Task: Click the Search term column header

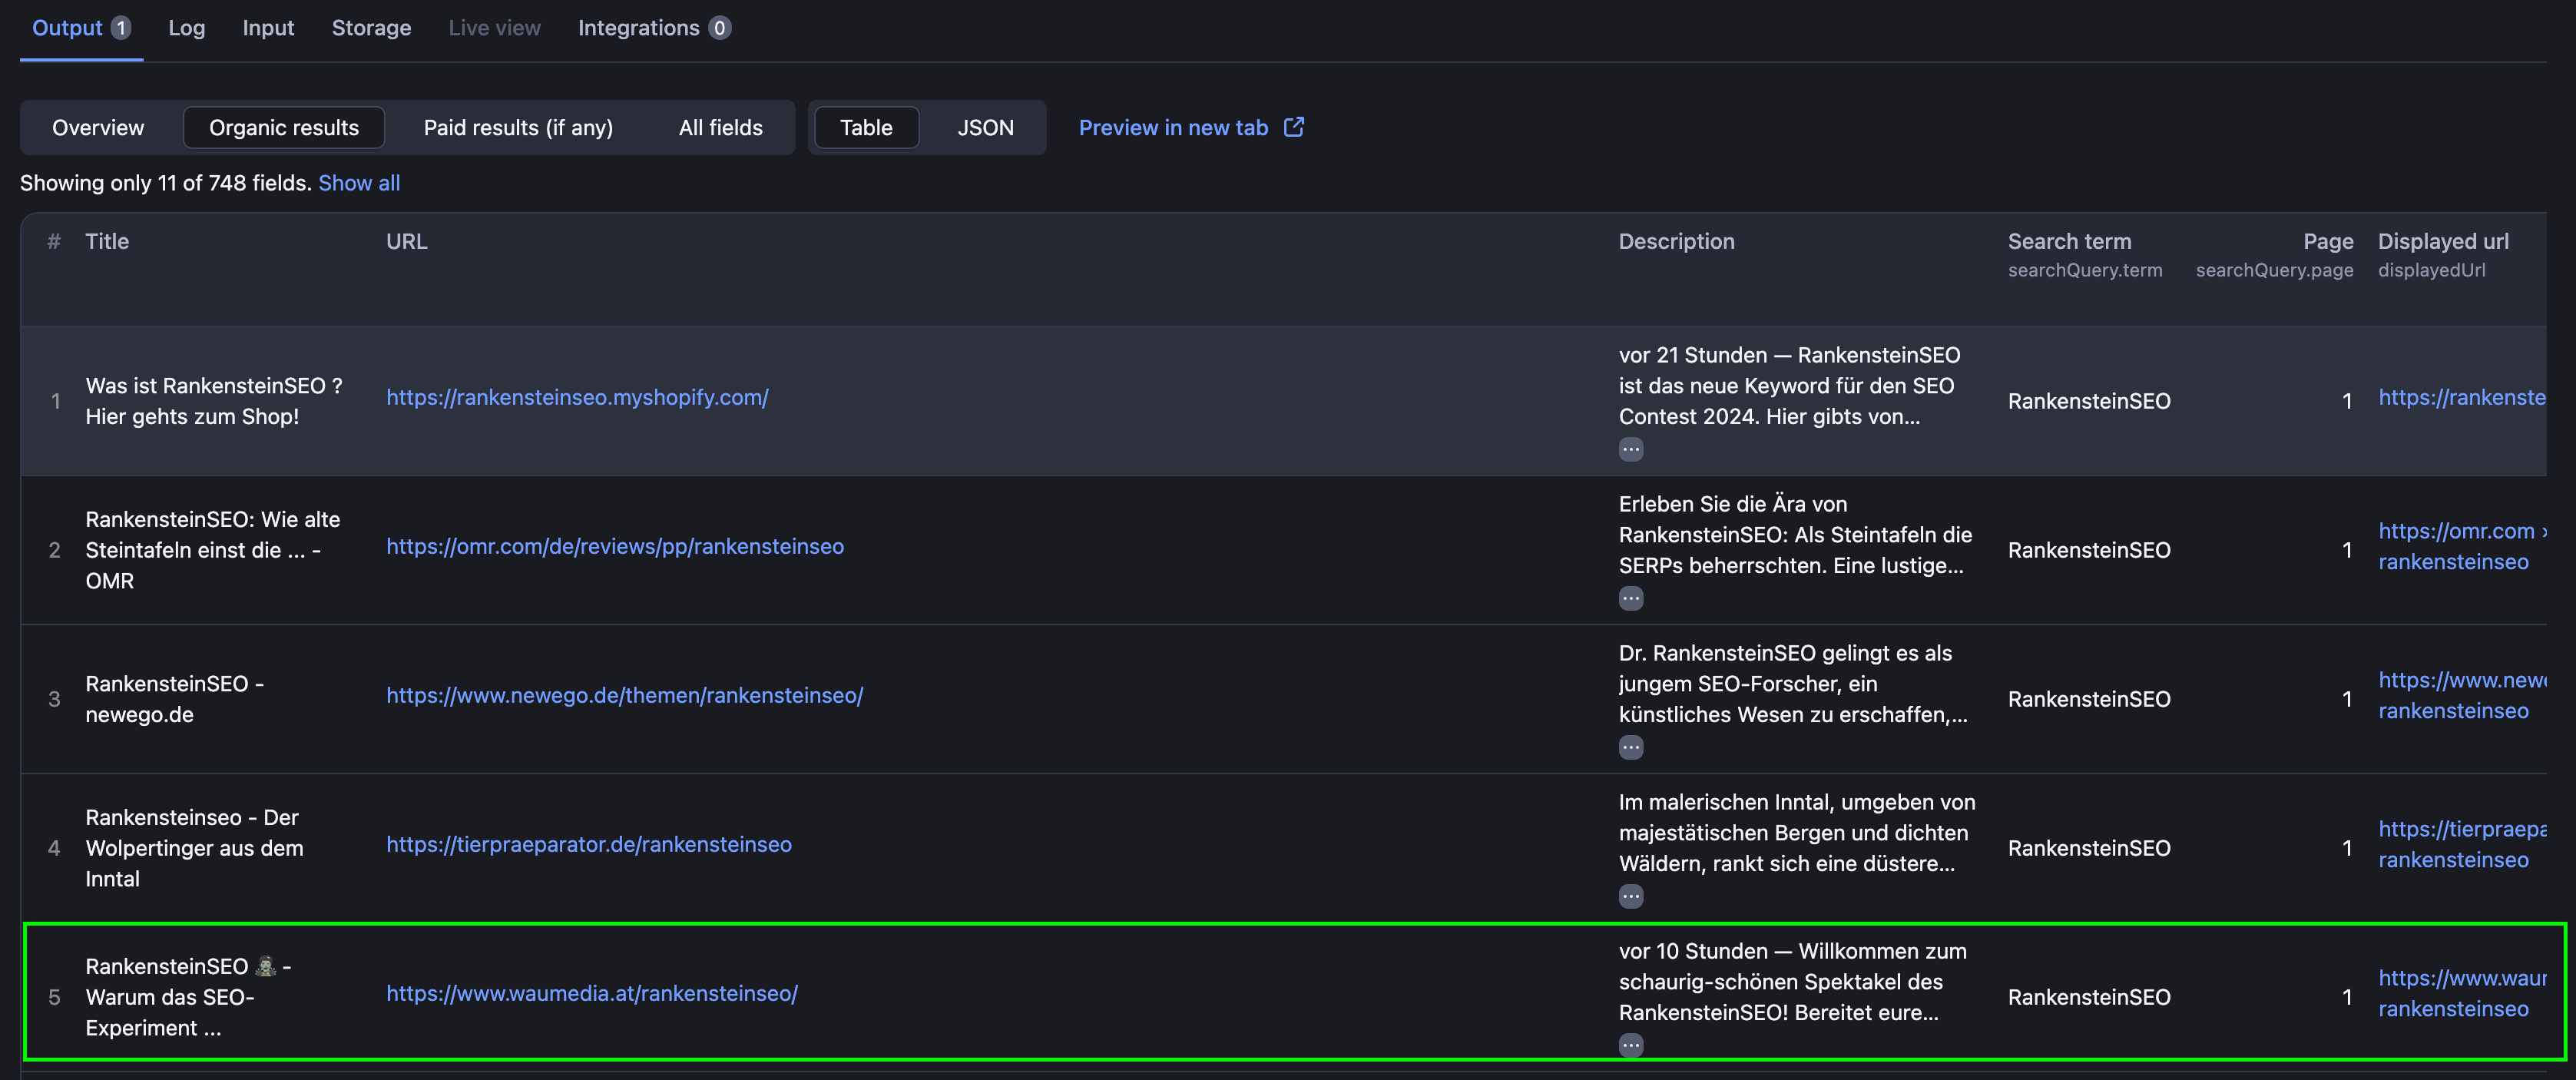Action: [2069, 241]
